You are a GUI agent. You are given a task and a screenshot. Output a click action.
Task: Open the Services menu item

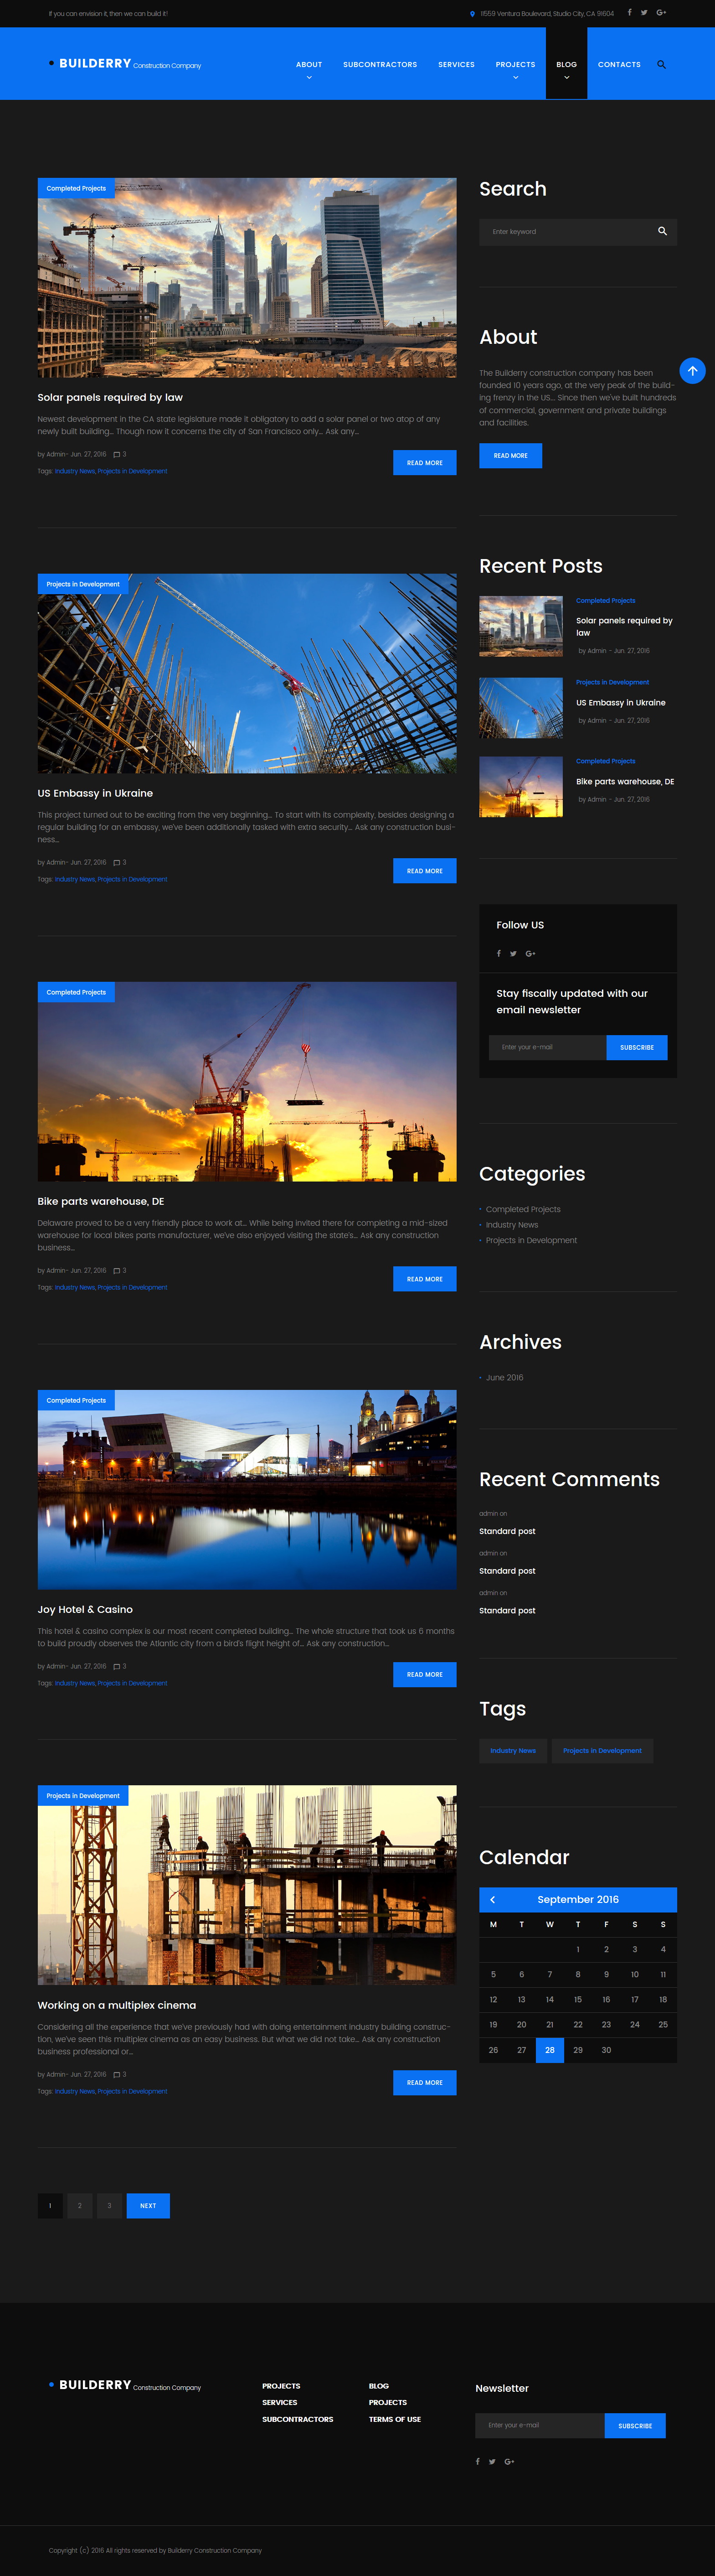[x=456, y=64]
